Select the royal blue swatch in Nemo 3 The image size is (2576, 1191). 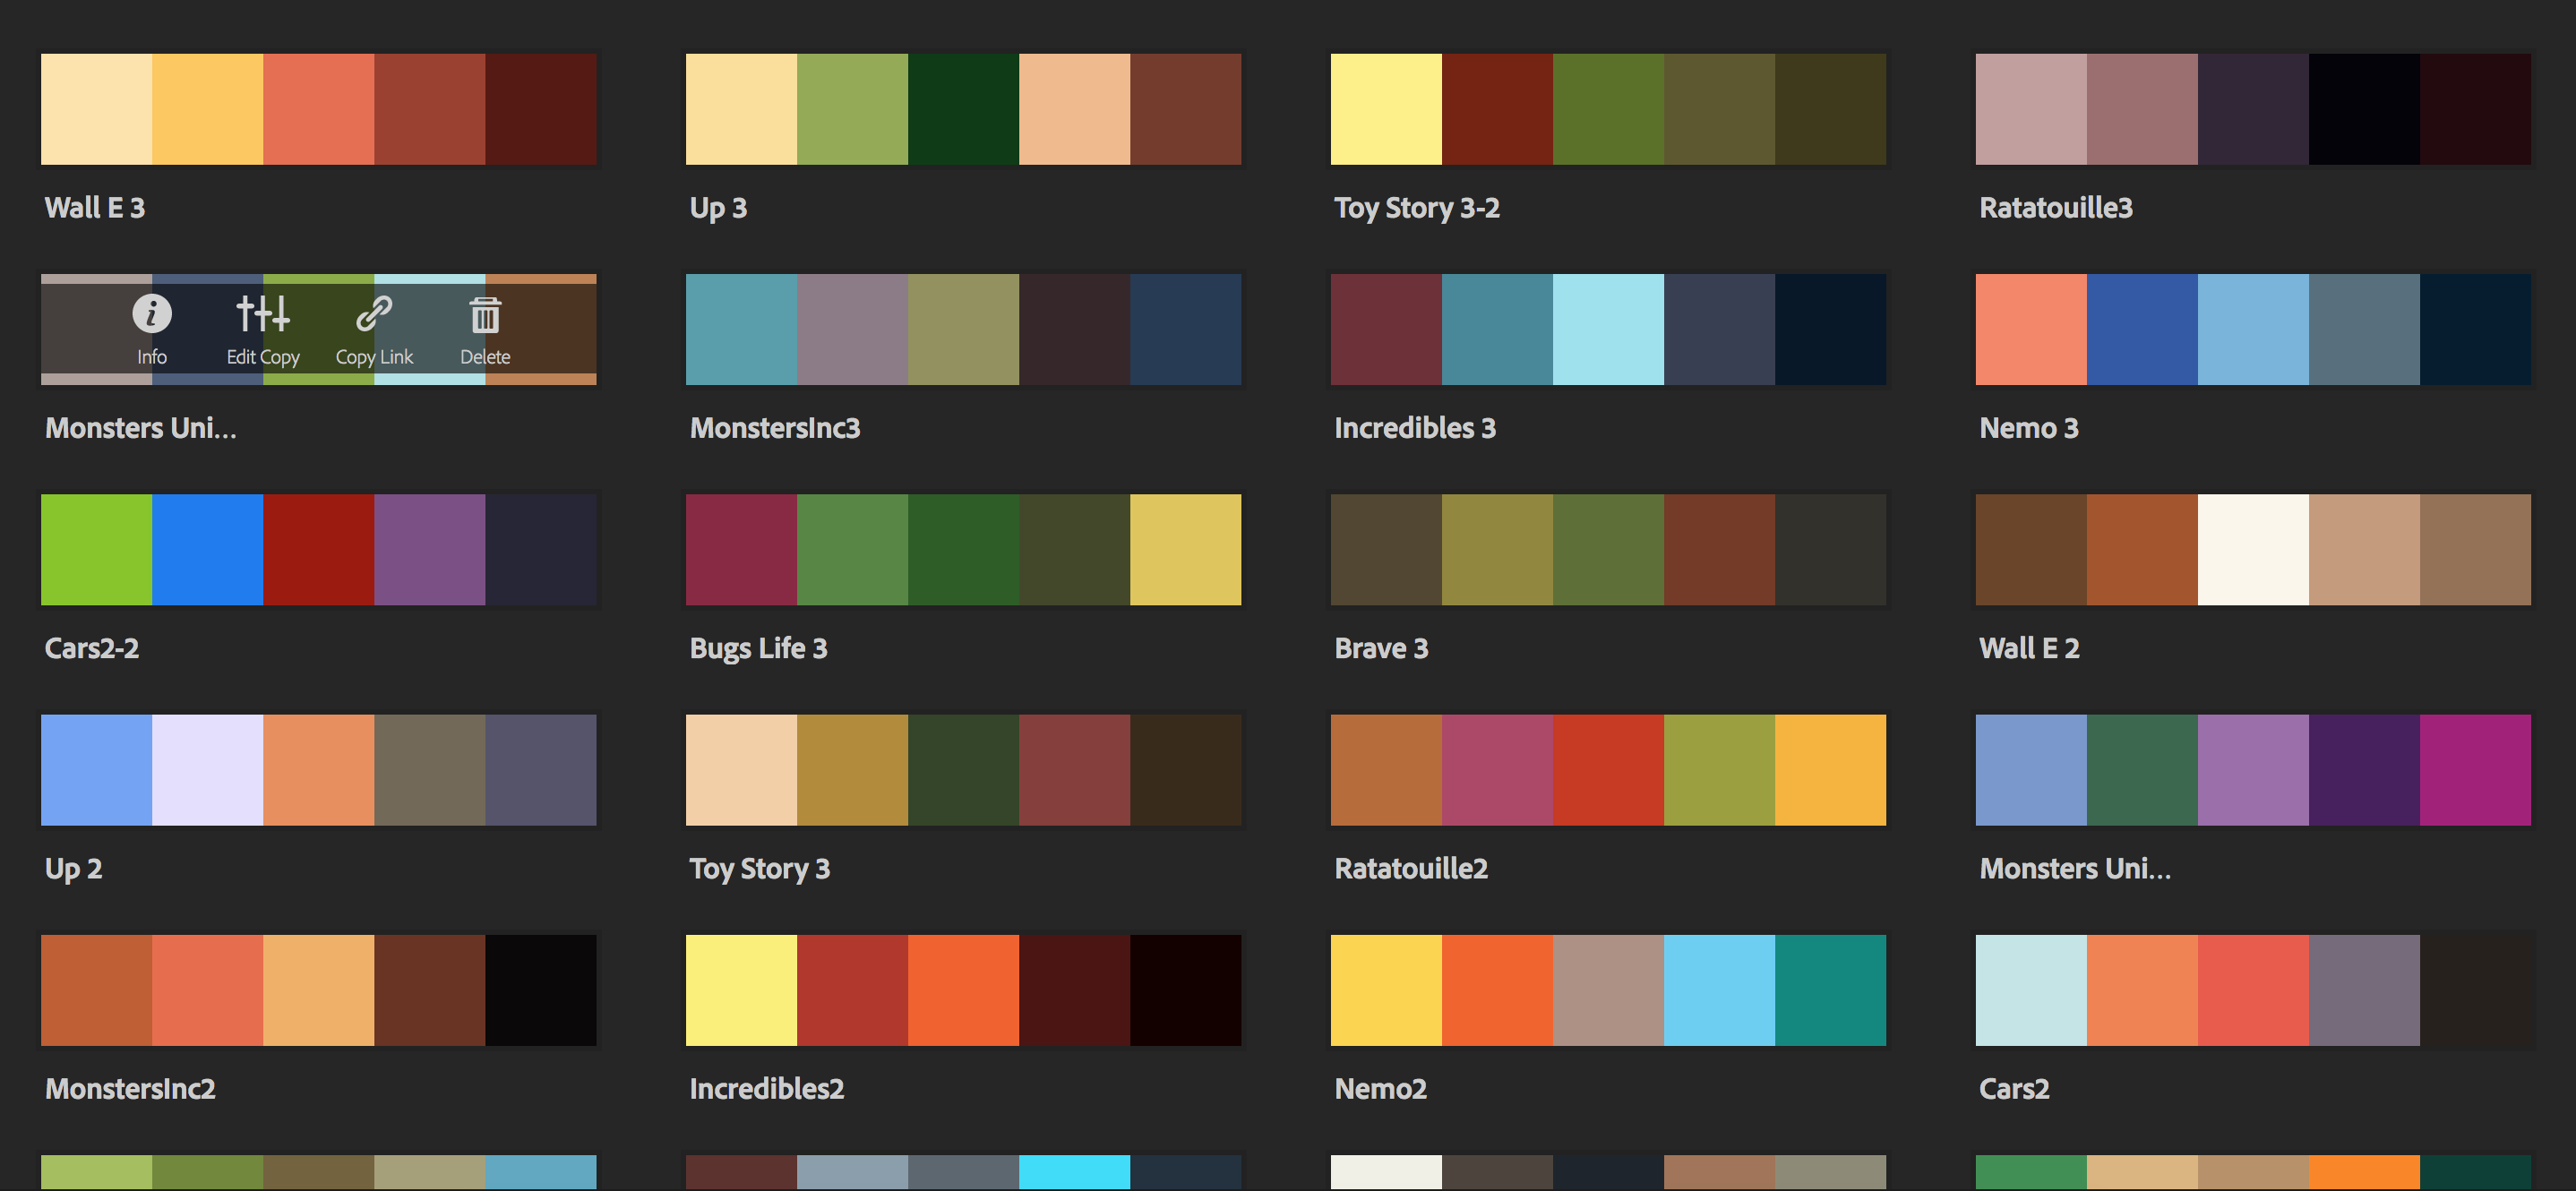2142,329
